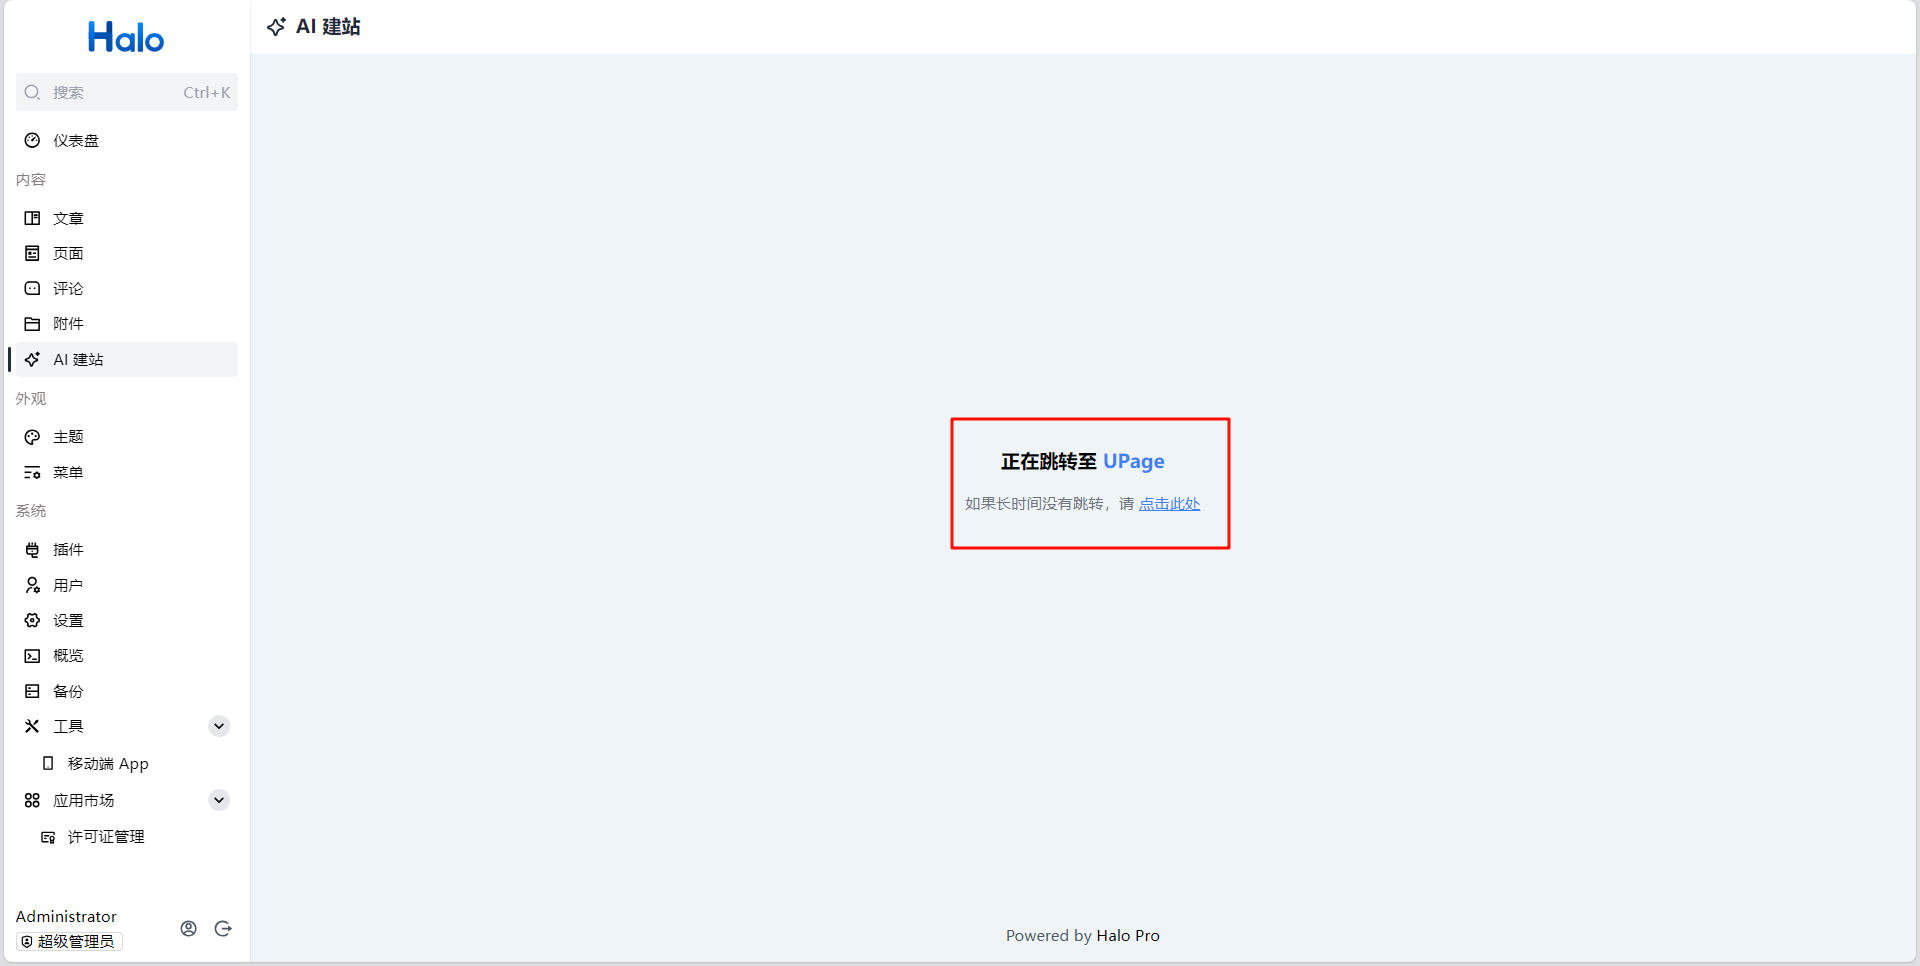Click the 菜单 menu icon
Image resolution: width=1920 pixels, height=966 pixels.
click(33, 472)
